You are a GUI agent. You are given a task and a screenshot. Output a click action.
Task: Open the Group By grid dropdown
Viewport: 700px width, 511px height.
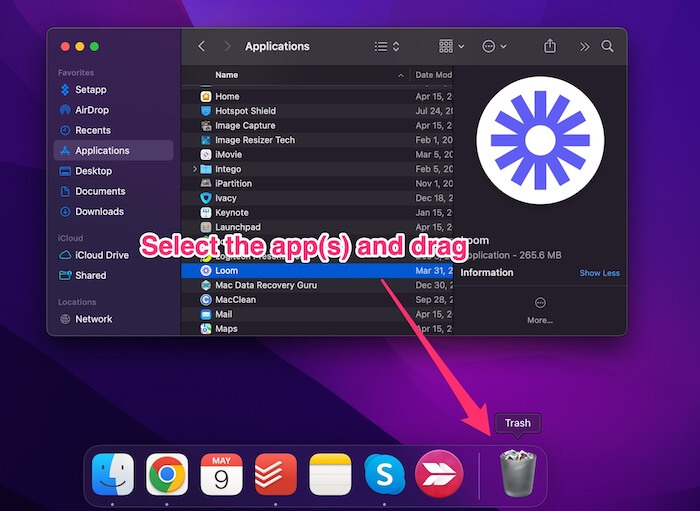[451, 46]
